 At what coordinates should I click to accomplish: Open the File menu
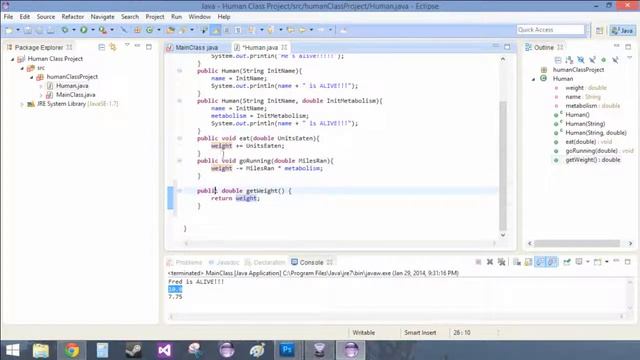(8, 17)
